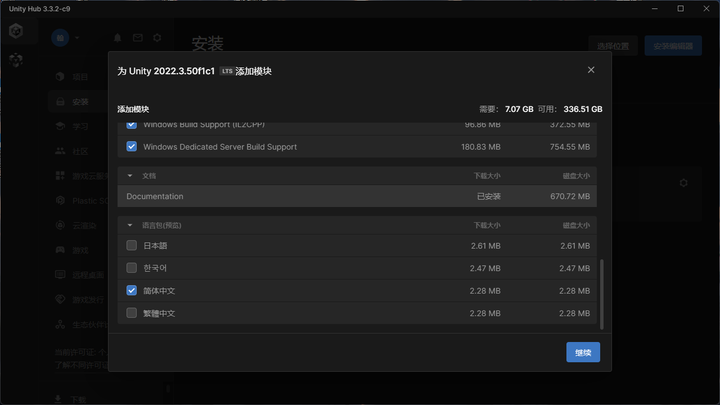Minimize the Unity Hub window
The height and width of the screenshot is (405, 720).
point(655,9)
